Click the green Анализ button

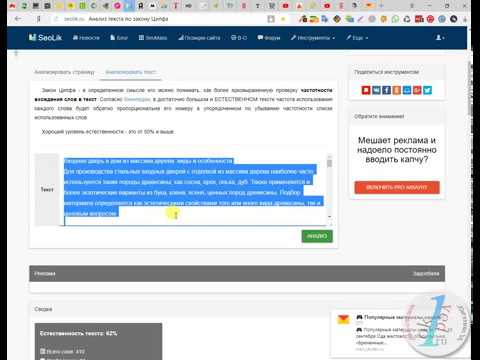click(317, 236)
